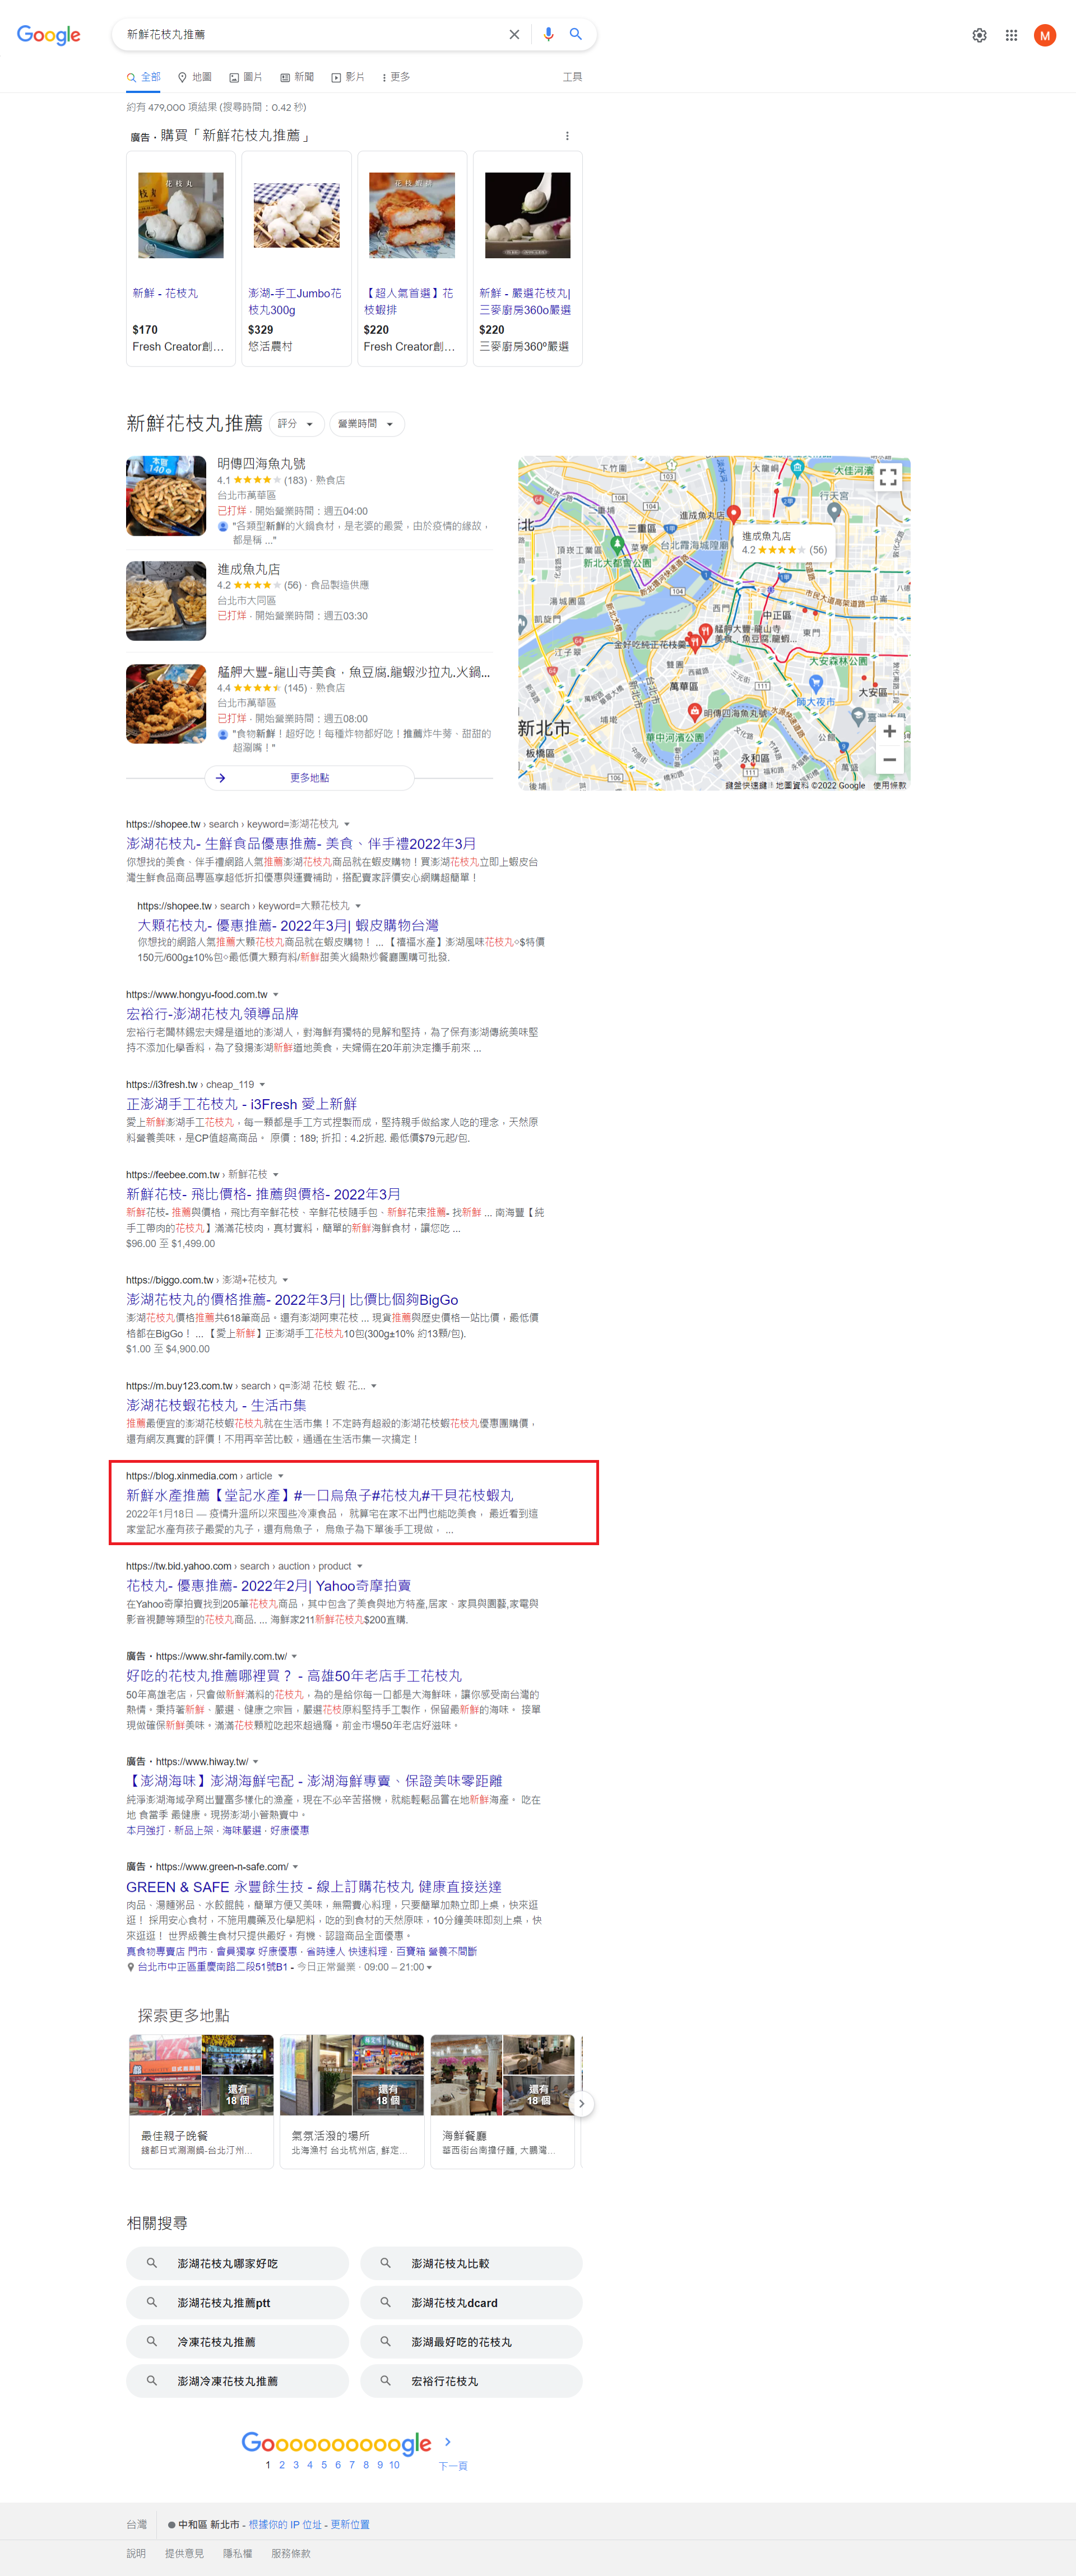Open the account avatar M
Screen dimensions: 1076x2576
1045,35
